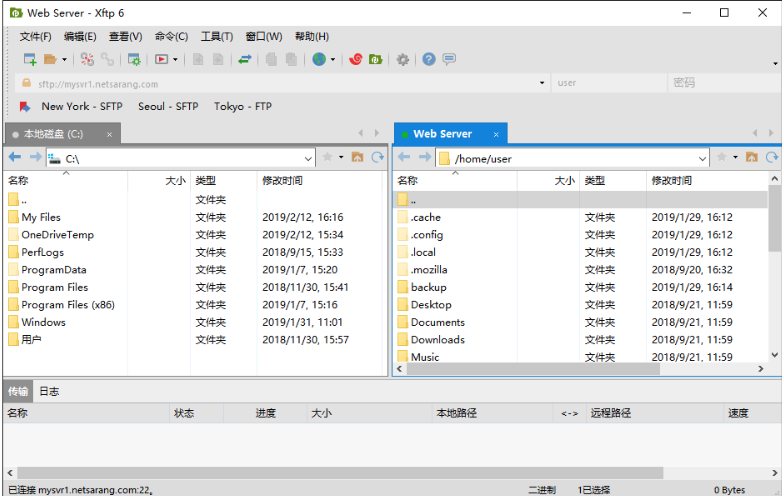782x496 pixels.
Task: Select the remote backup folder
Action: click(428, 287)
